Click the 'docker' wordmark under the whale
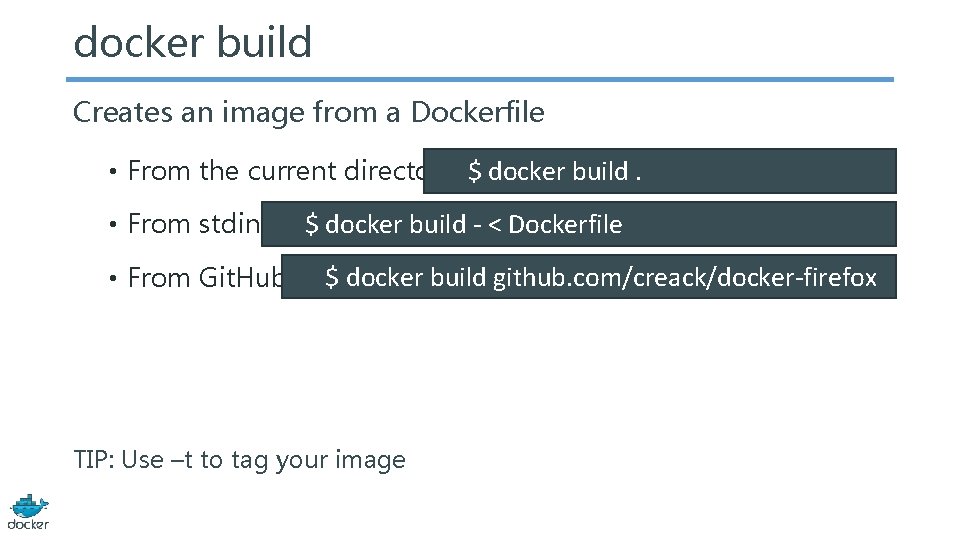This screenshot has height=540, width=960. (28, 525)
